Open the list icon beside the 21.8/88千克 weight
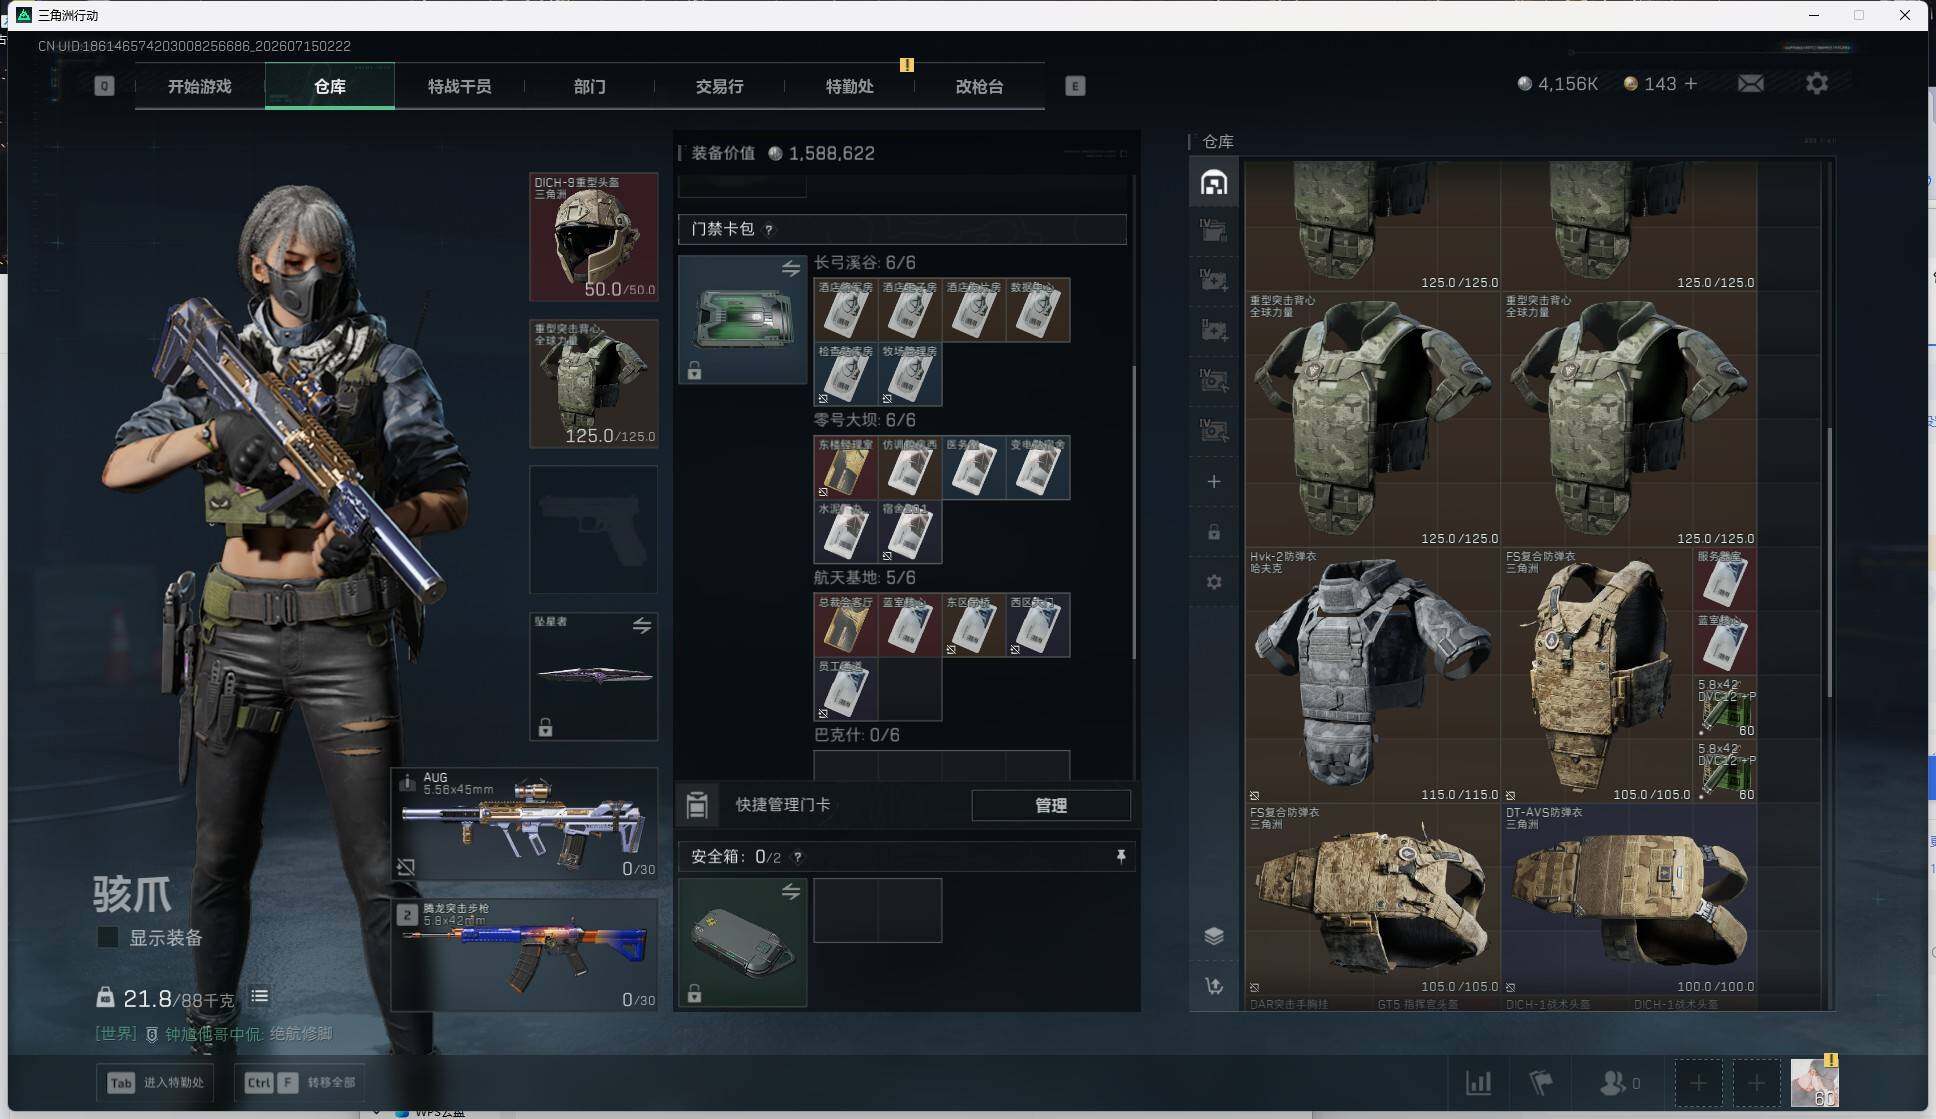The height and width of the screenshot is (1119, 1936). pyautogui.click(x=260, y=996)
